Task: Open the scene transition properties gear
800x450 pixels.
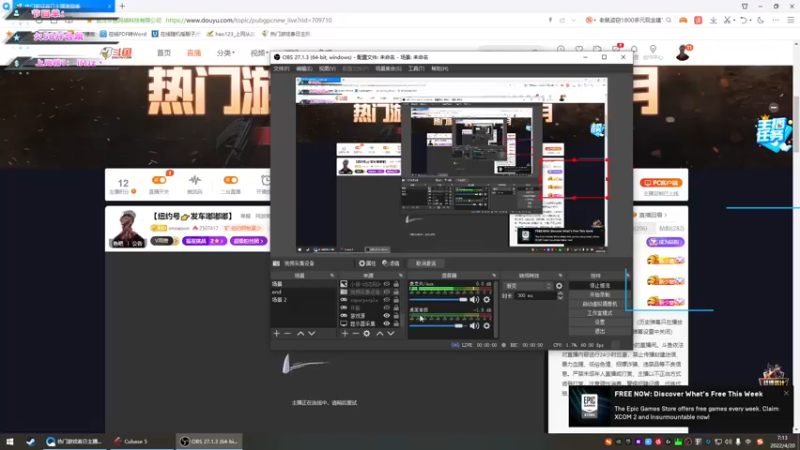Action: [x=559, y=286]
